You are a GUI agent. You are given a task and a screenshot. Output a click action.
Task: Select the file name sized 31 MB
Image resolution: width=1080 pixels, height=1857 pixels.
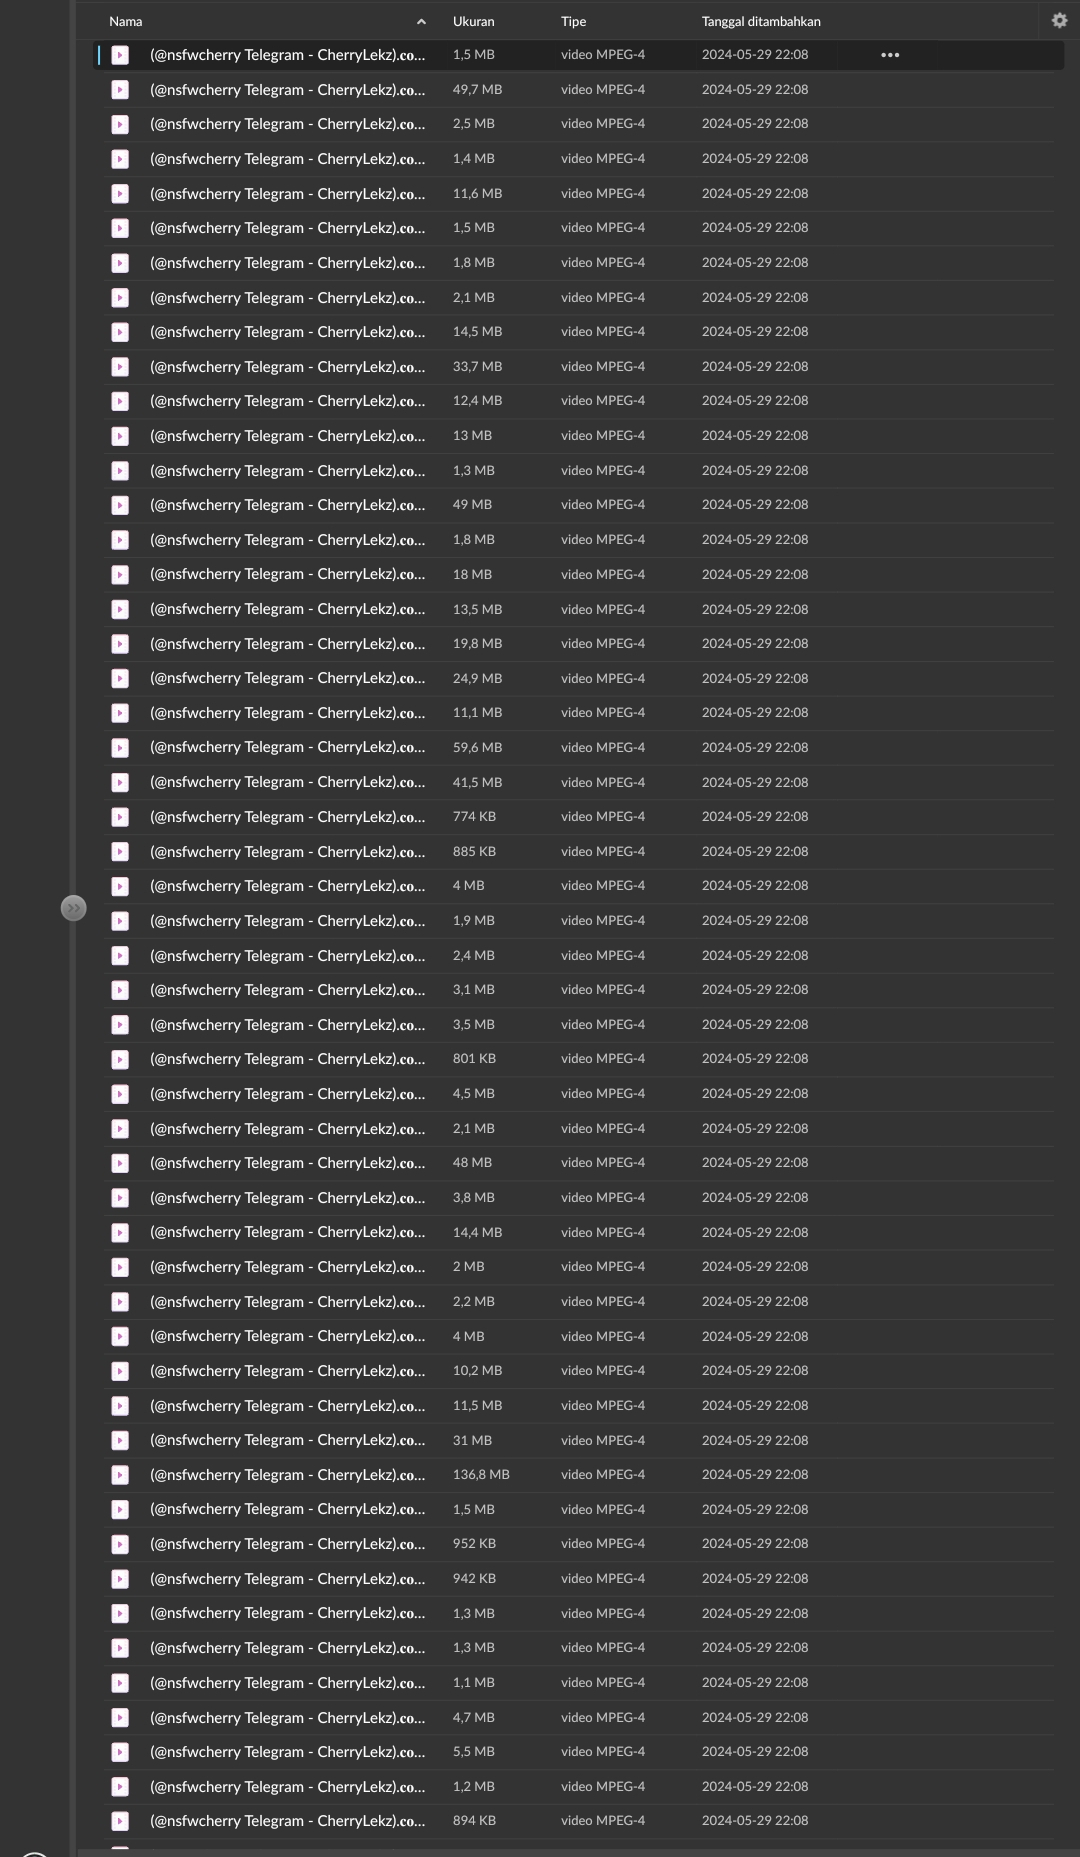pyautogui.click(x=287, y=1440)
